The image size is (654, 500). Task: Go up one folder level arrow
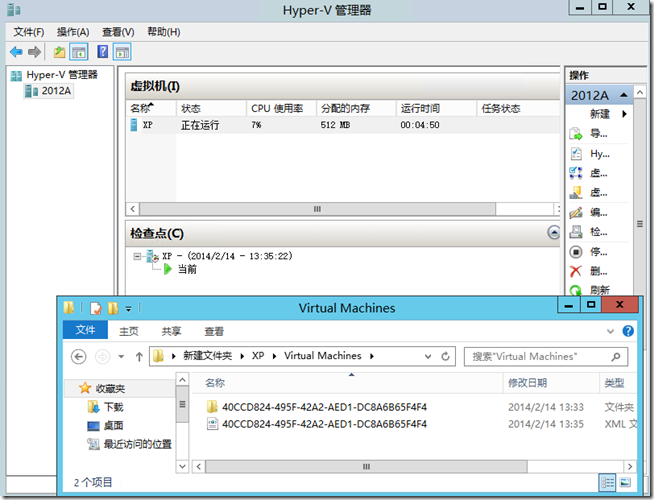click(x=139, y=357)
